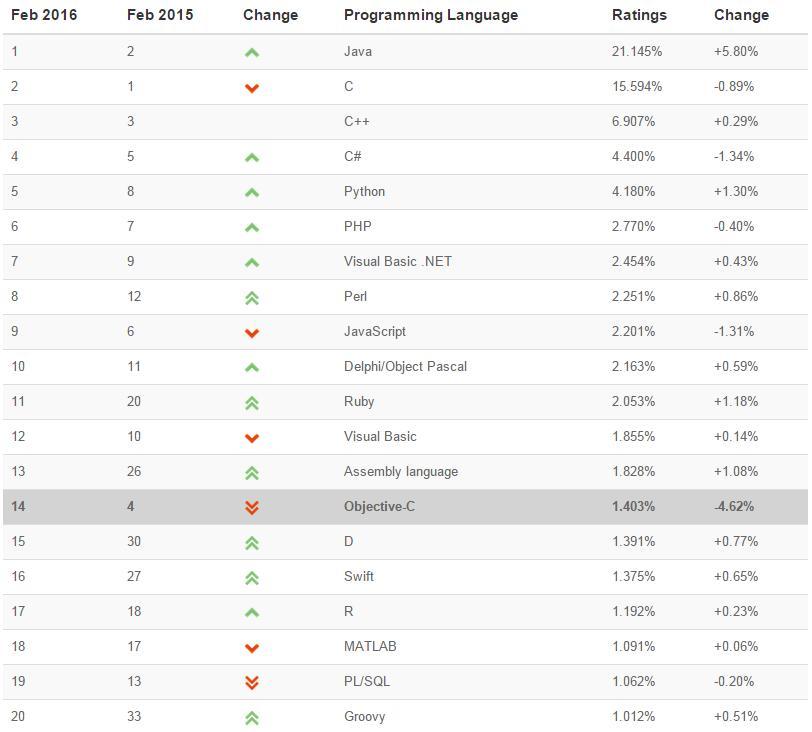
Task: Click the double down arrow in PL/SQL row
Action: click(252, 682)
